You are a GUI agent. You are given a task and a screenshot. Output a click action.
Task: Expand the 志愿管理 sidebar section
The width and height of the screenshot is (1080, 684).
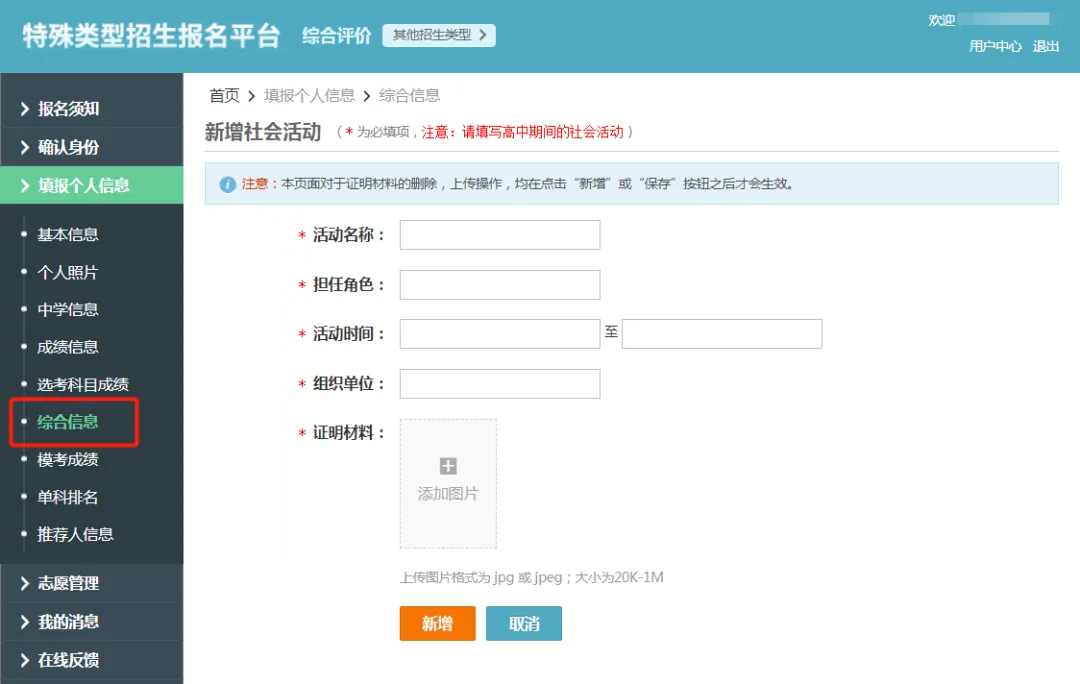point(68,583)
